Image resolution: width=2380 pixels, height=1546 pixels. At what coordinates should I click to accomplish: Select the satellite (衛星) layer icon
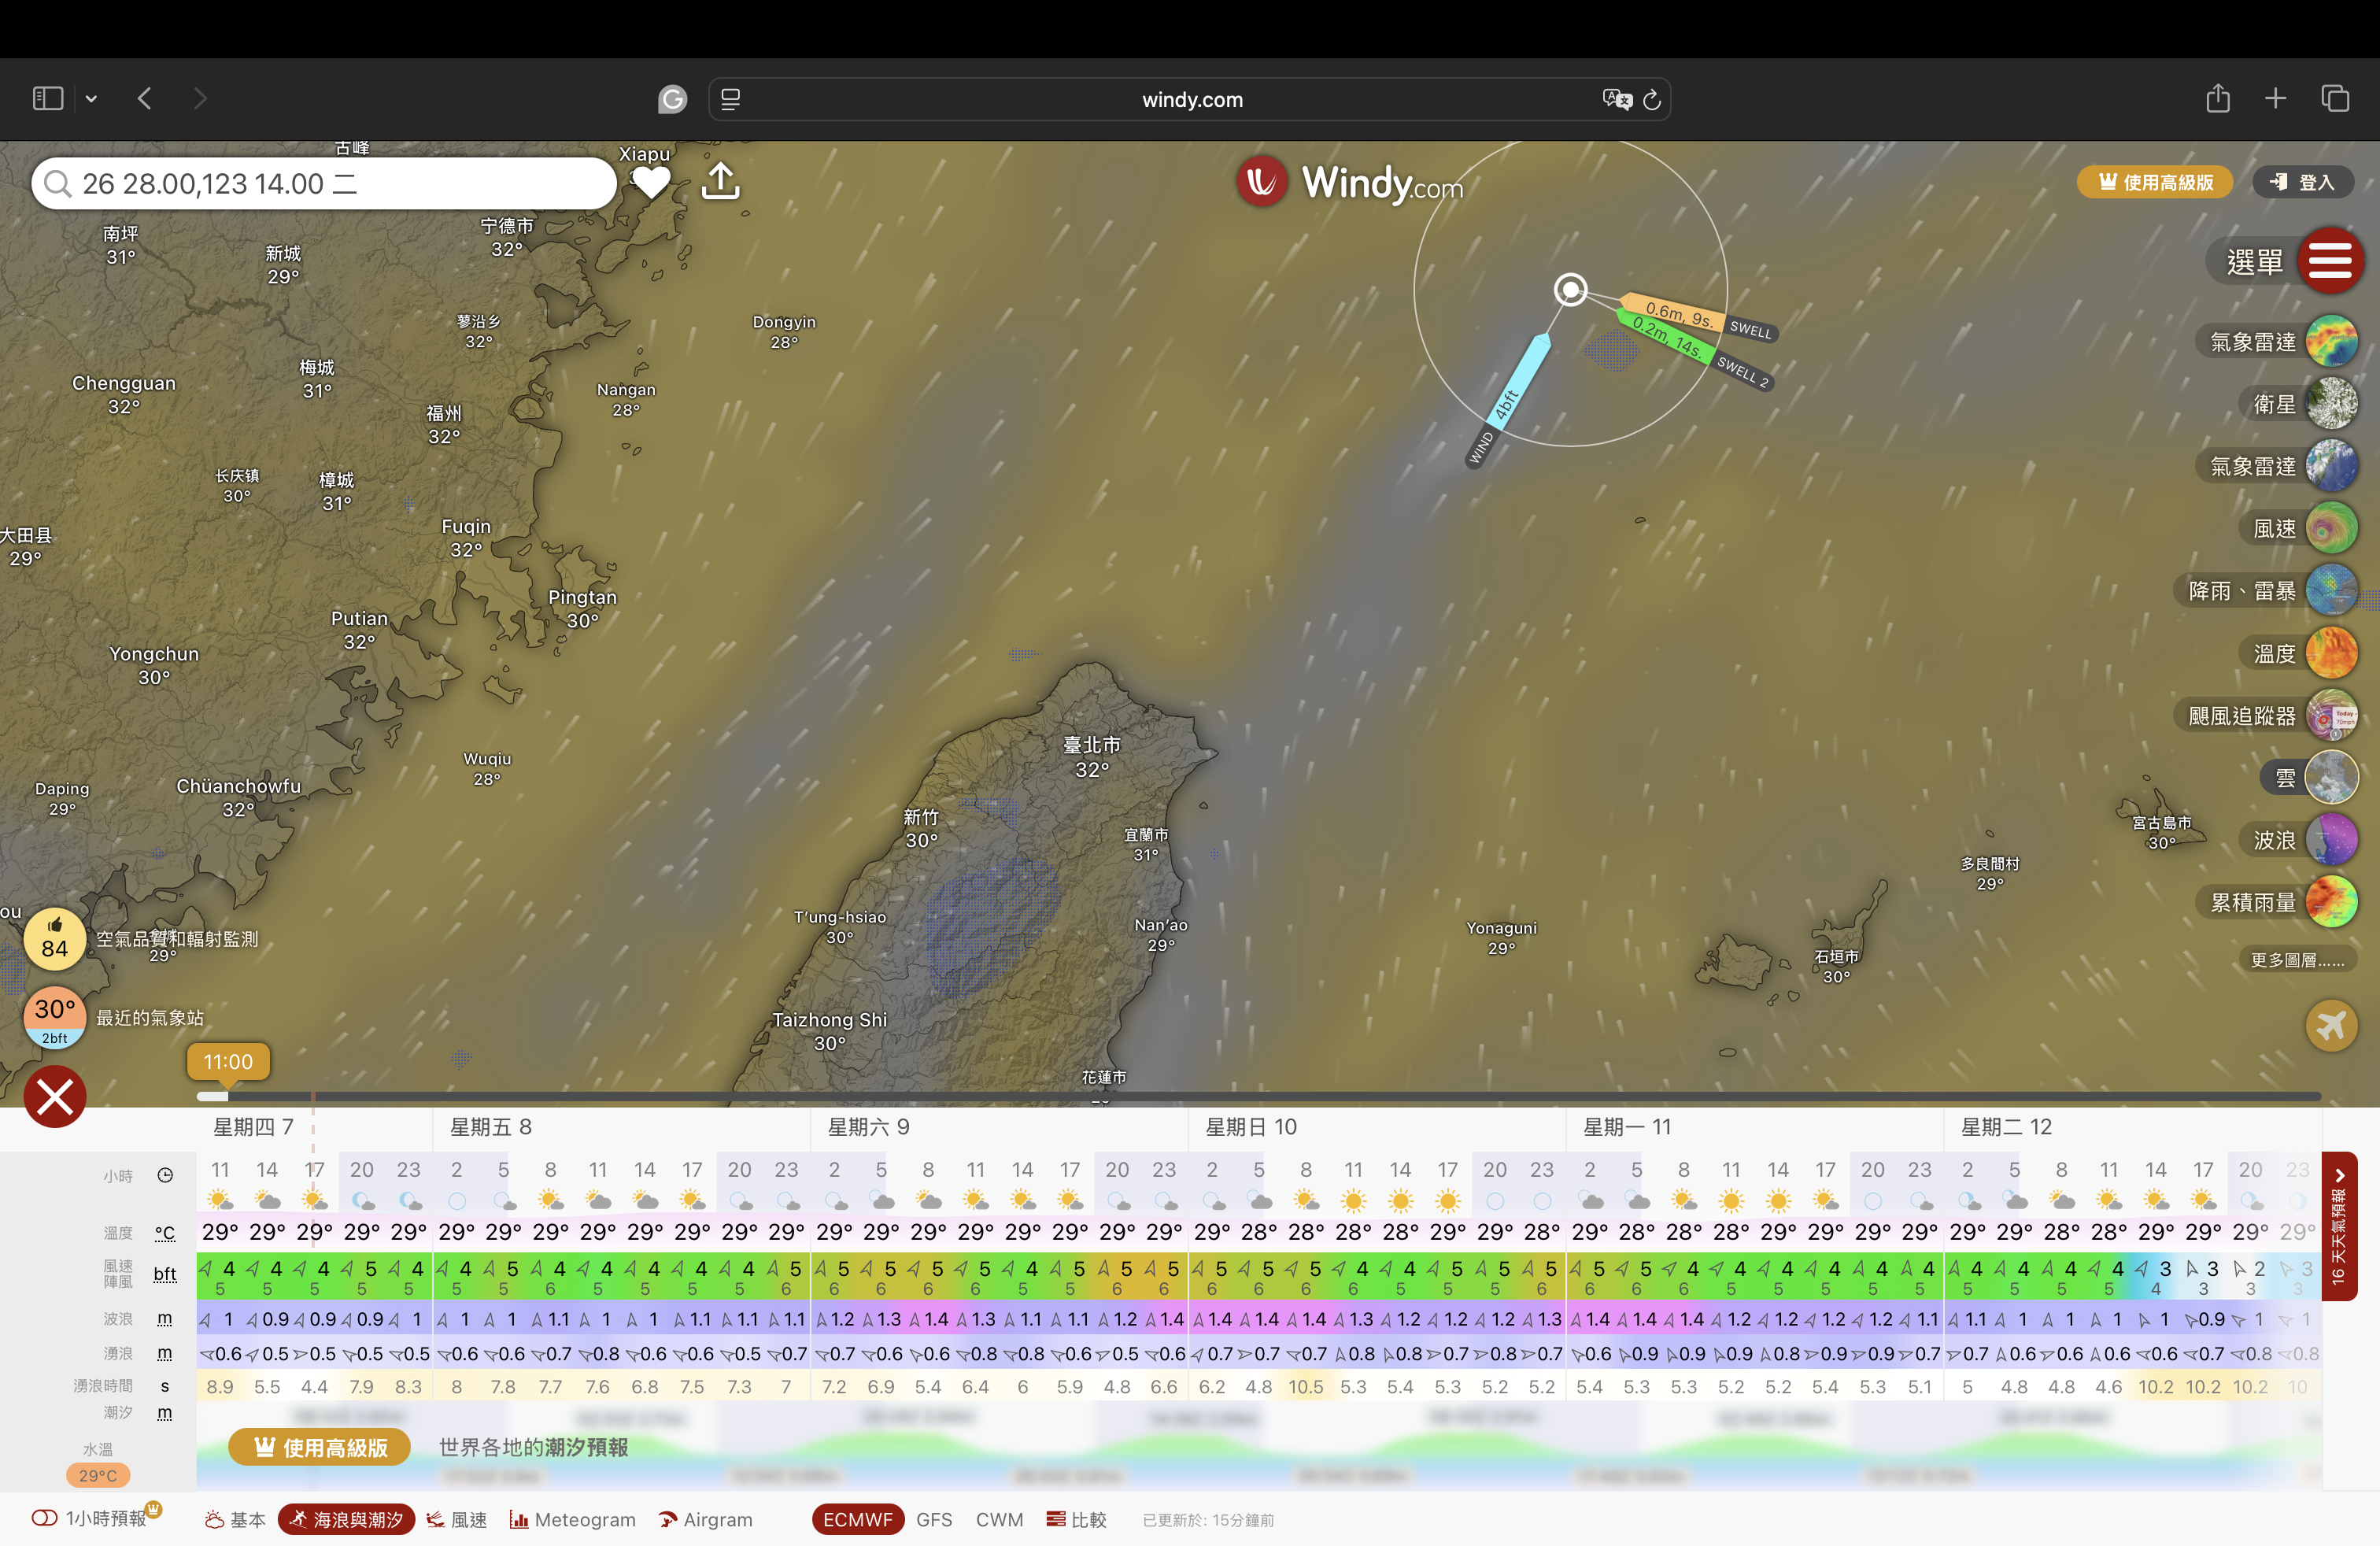pyautogui.click(x=2331, y=404)
